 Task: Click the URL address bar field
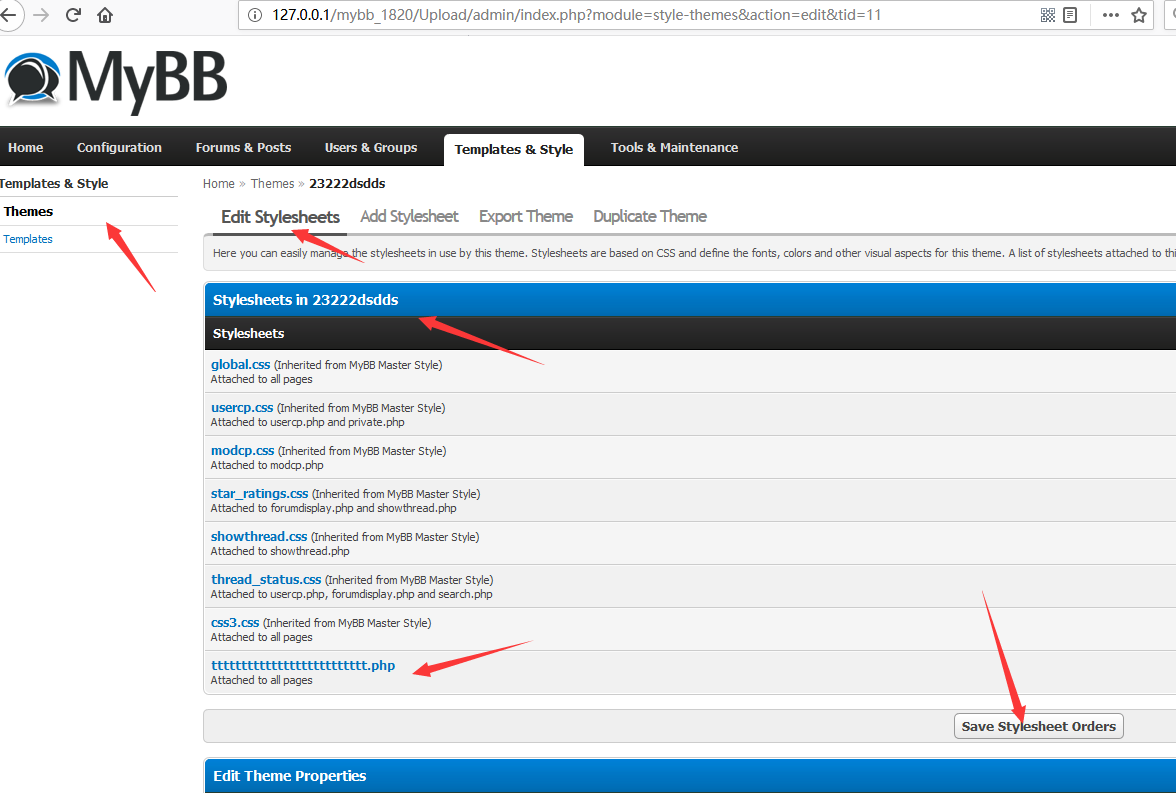pyautogui.click(x=638, y=15)
